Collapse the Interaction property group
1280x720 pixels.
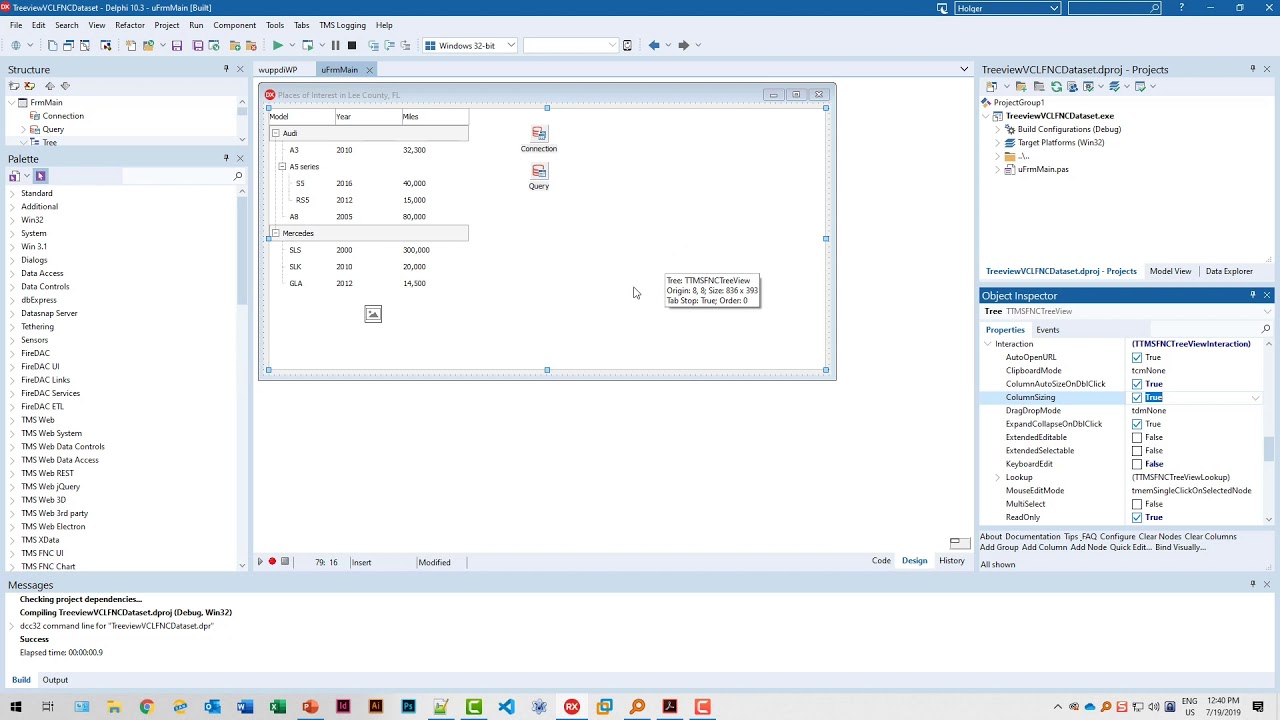(x=988, y=344)
